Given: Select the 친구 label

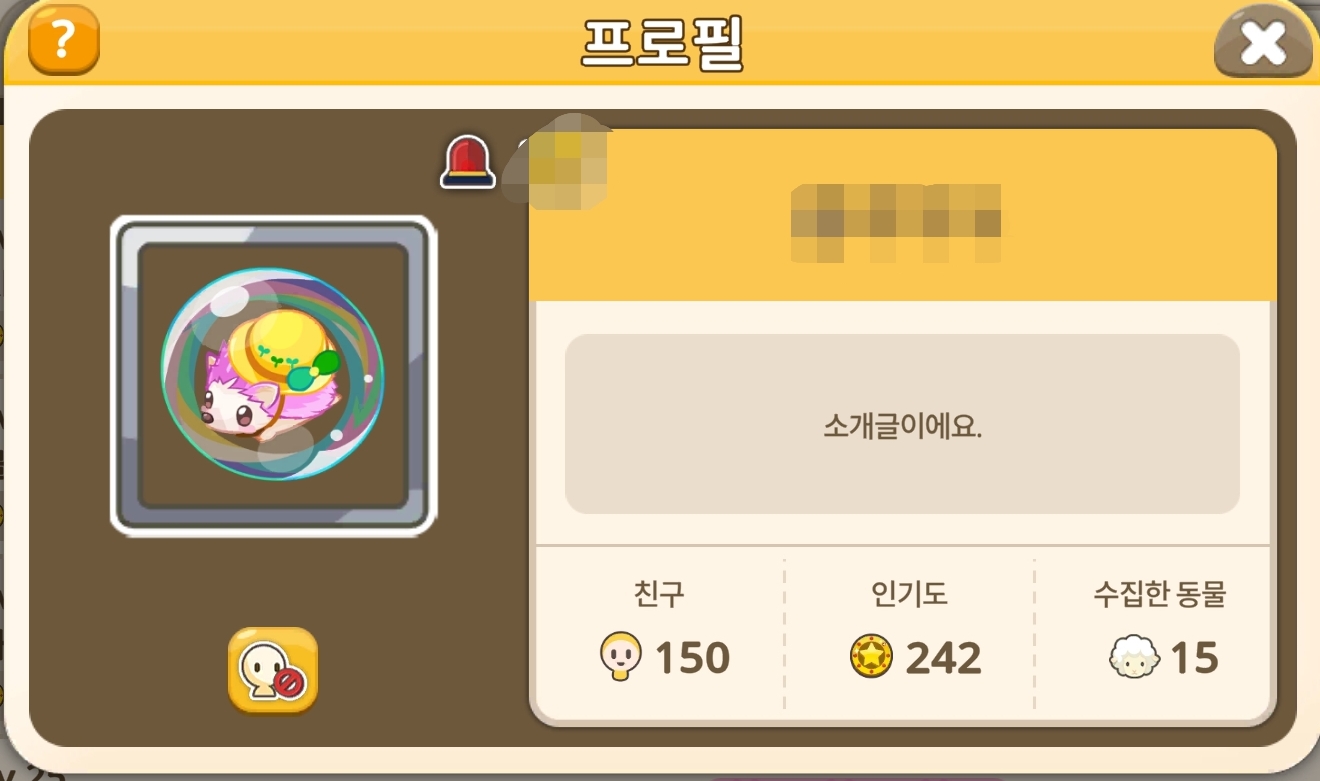Looking at the screenshot, I should (659, 594).
